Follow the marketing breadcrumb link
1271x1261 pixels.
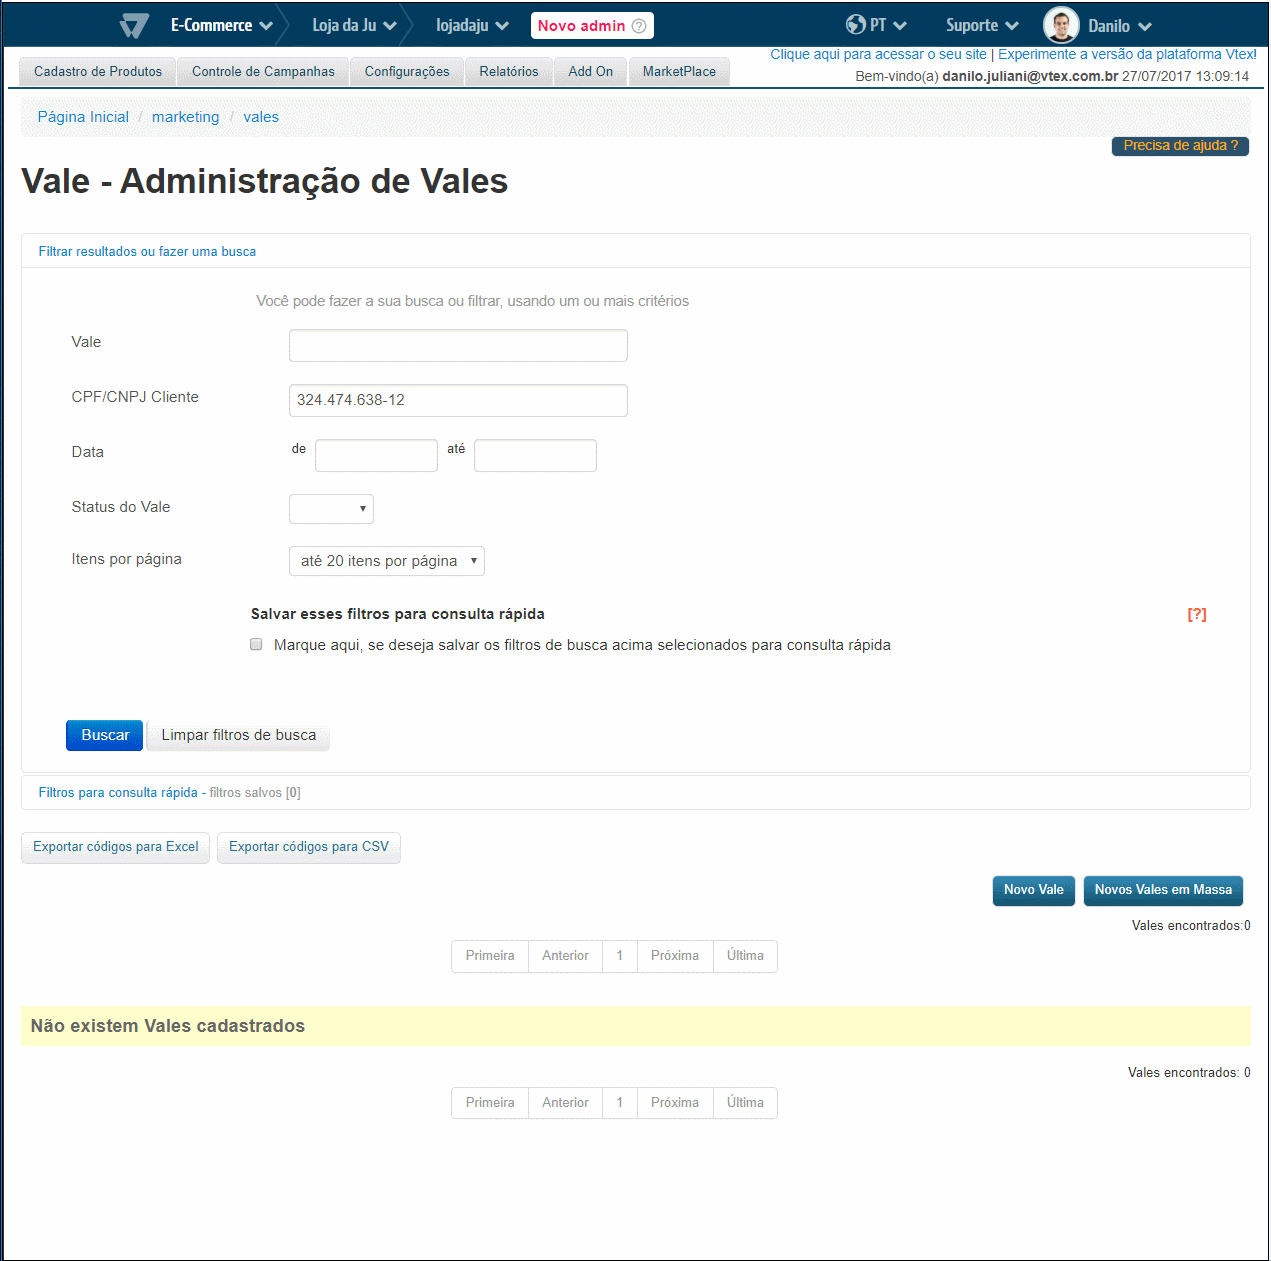(x=185, y=117)
